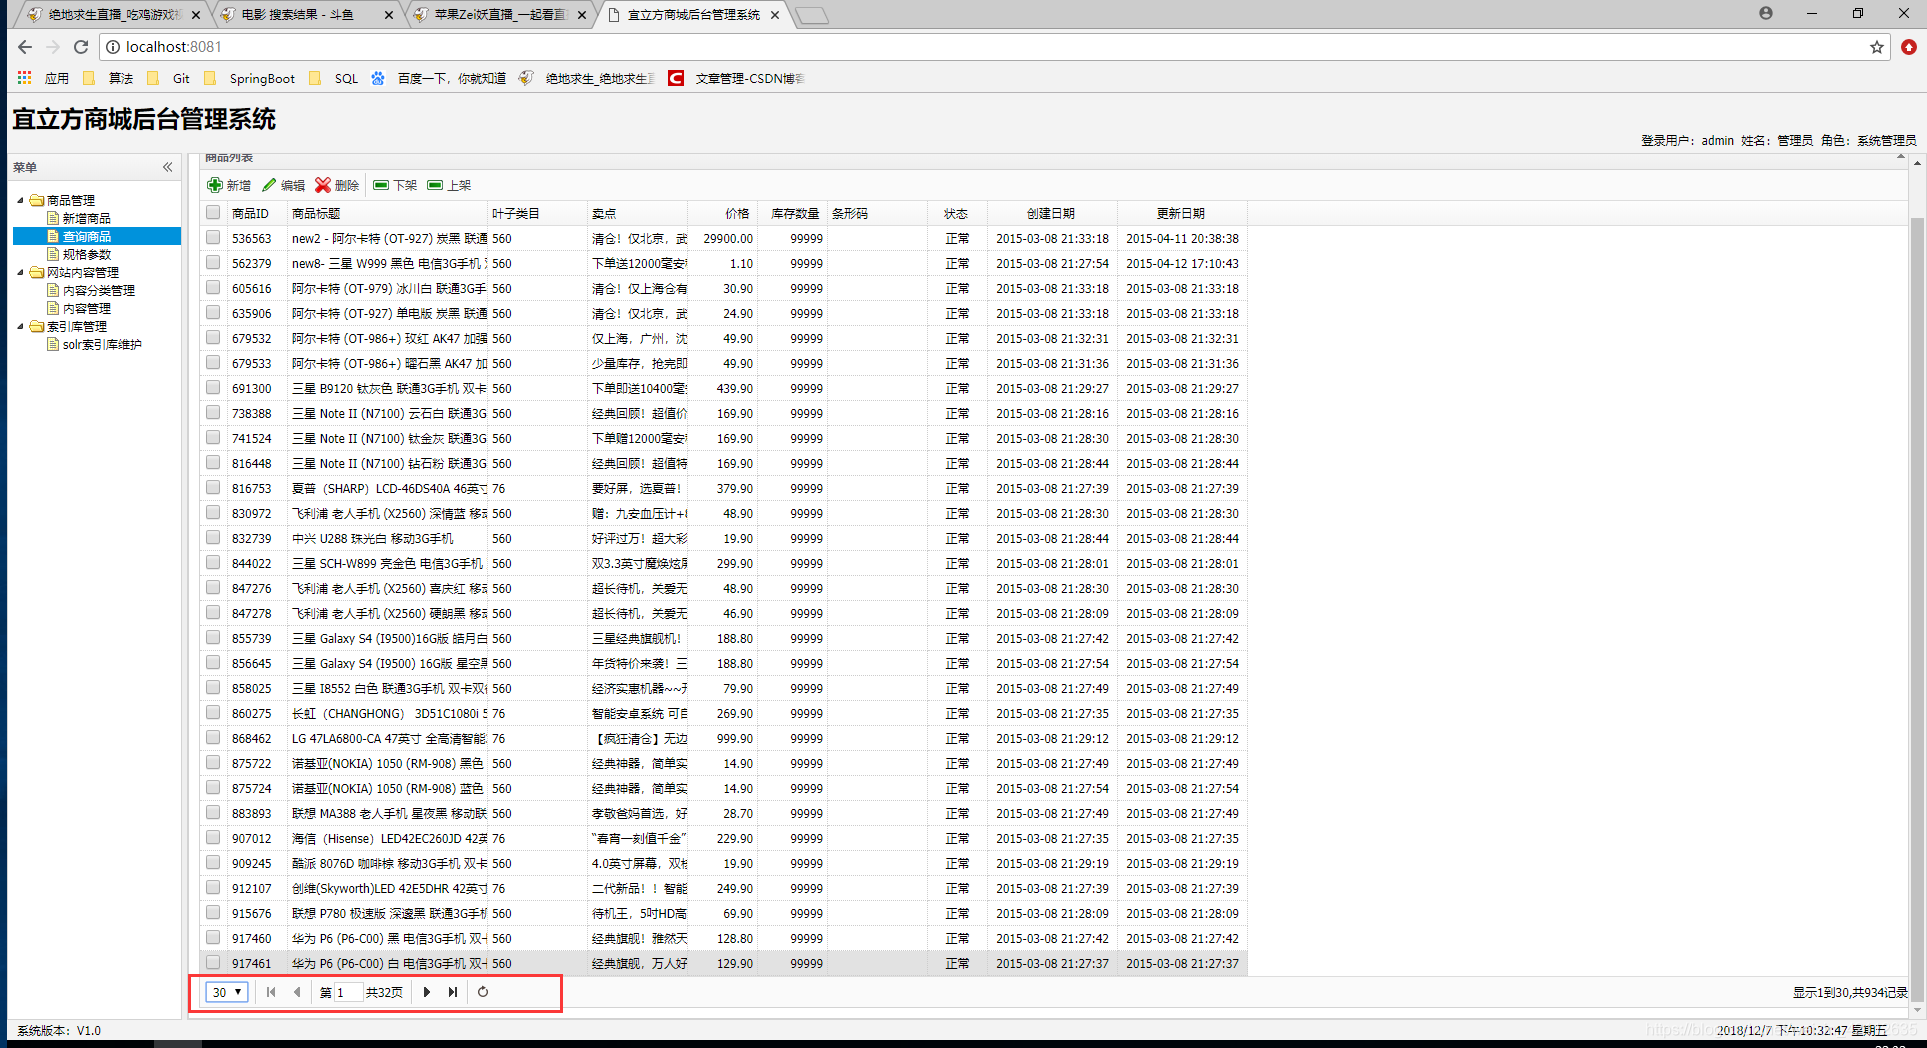Screen dimensions: 1927x1048
Task: Tick the checkbox for product 816753
Action: pyautogui.click(x=213, y=487)
